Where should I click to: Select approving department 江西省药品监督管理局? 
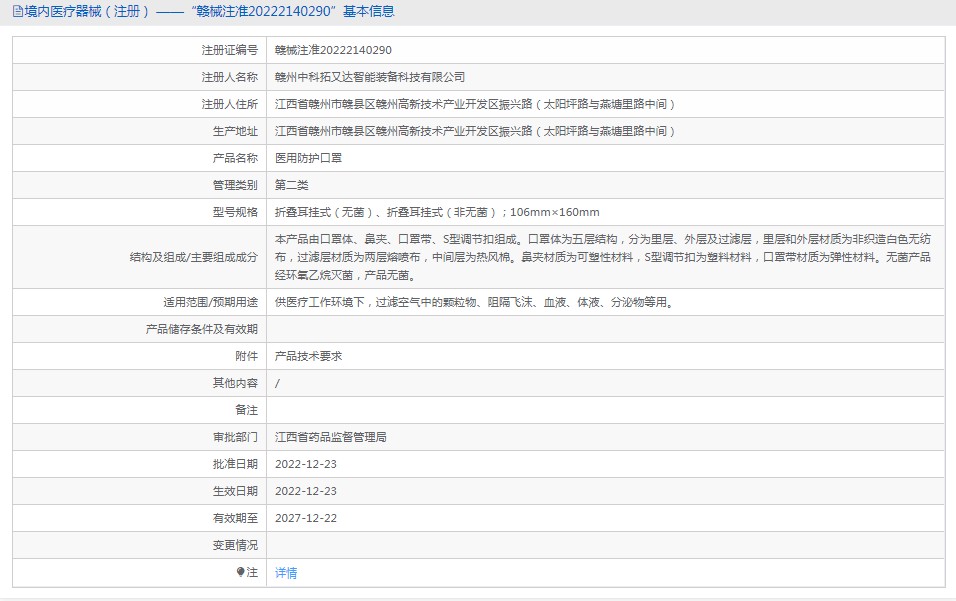(x=330, y=437)
